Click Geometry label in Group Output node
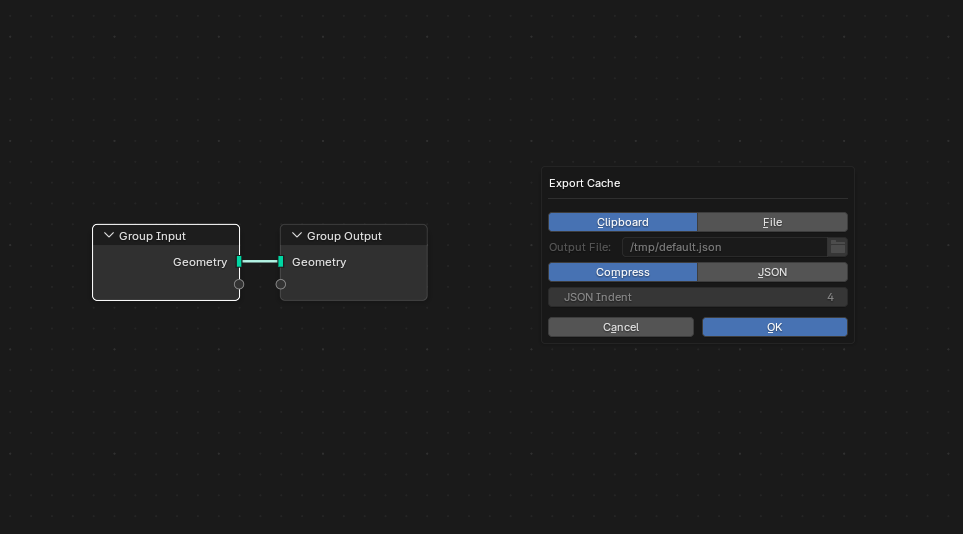The width and height of the screenshot is (963, 534). (x=319, y=262)
